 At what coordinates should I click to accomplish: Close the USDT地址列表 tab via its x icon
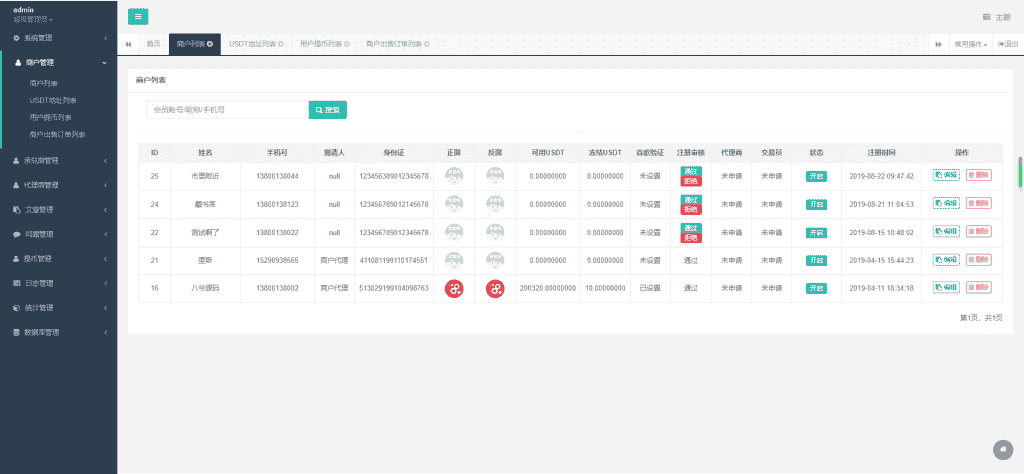(281, 44)
